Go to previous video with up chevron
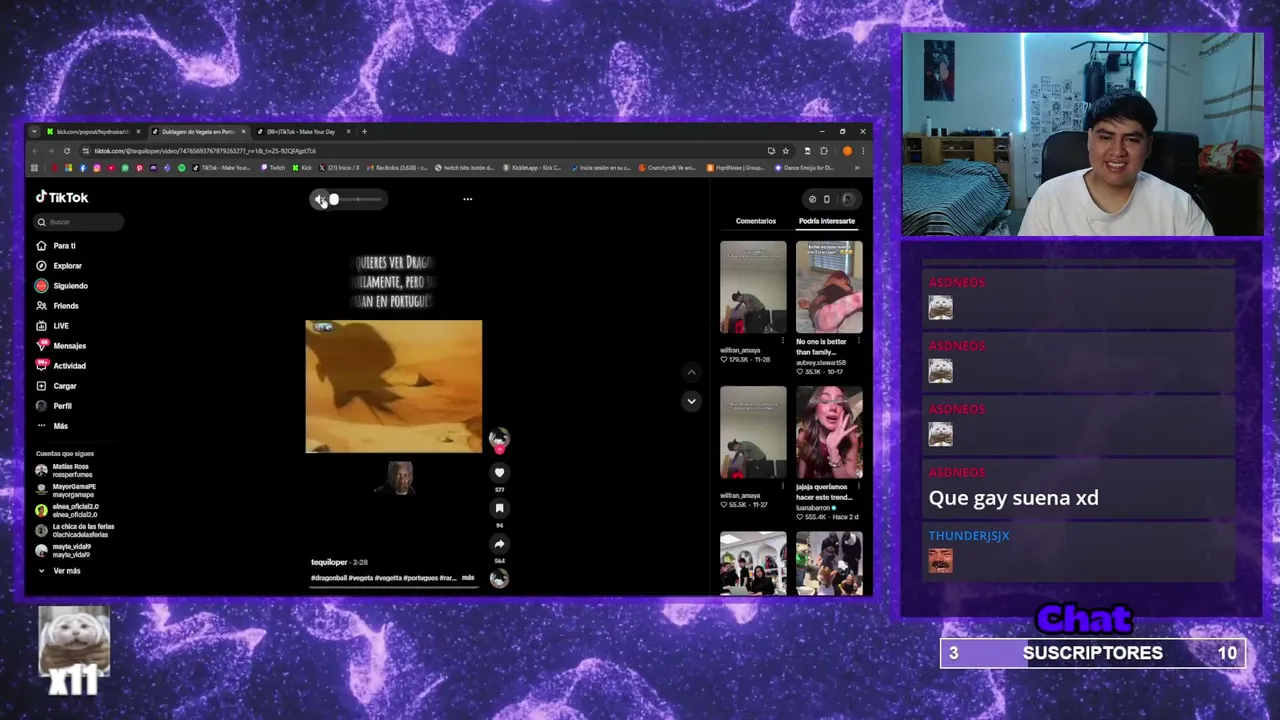Viewport: 1280px width, 720px height. [x=691, y=372]
